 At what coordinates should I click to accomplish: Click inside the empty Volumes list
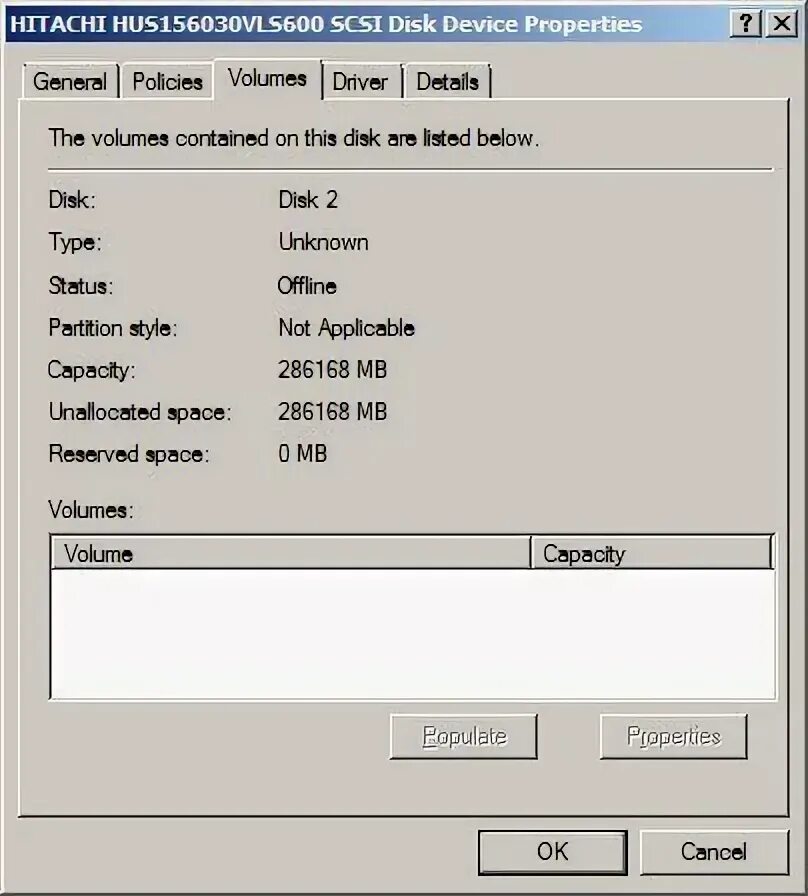(413, 633)
